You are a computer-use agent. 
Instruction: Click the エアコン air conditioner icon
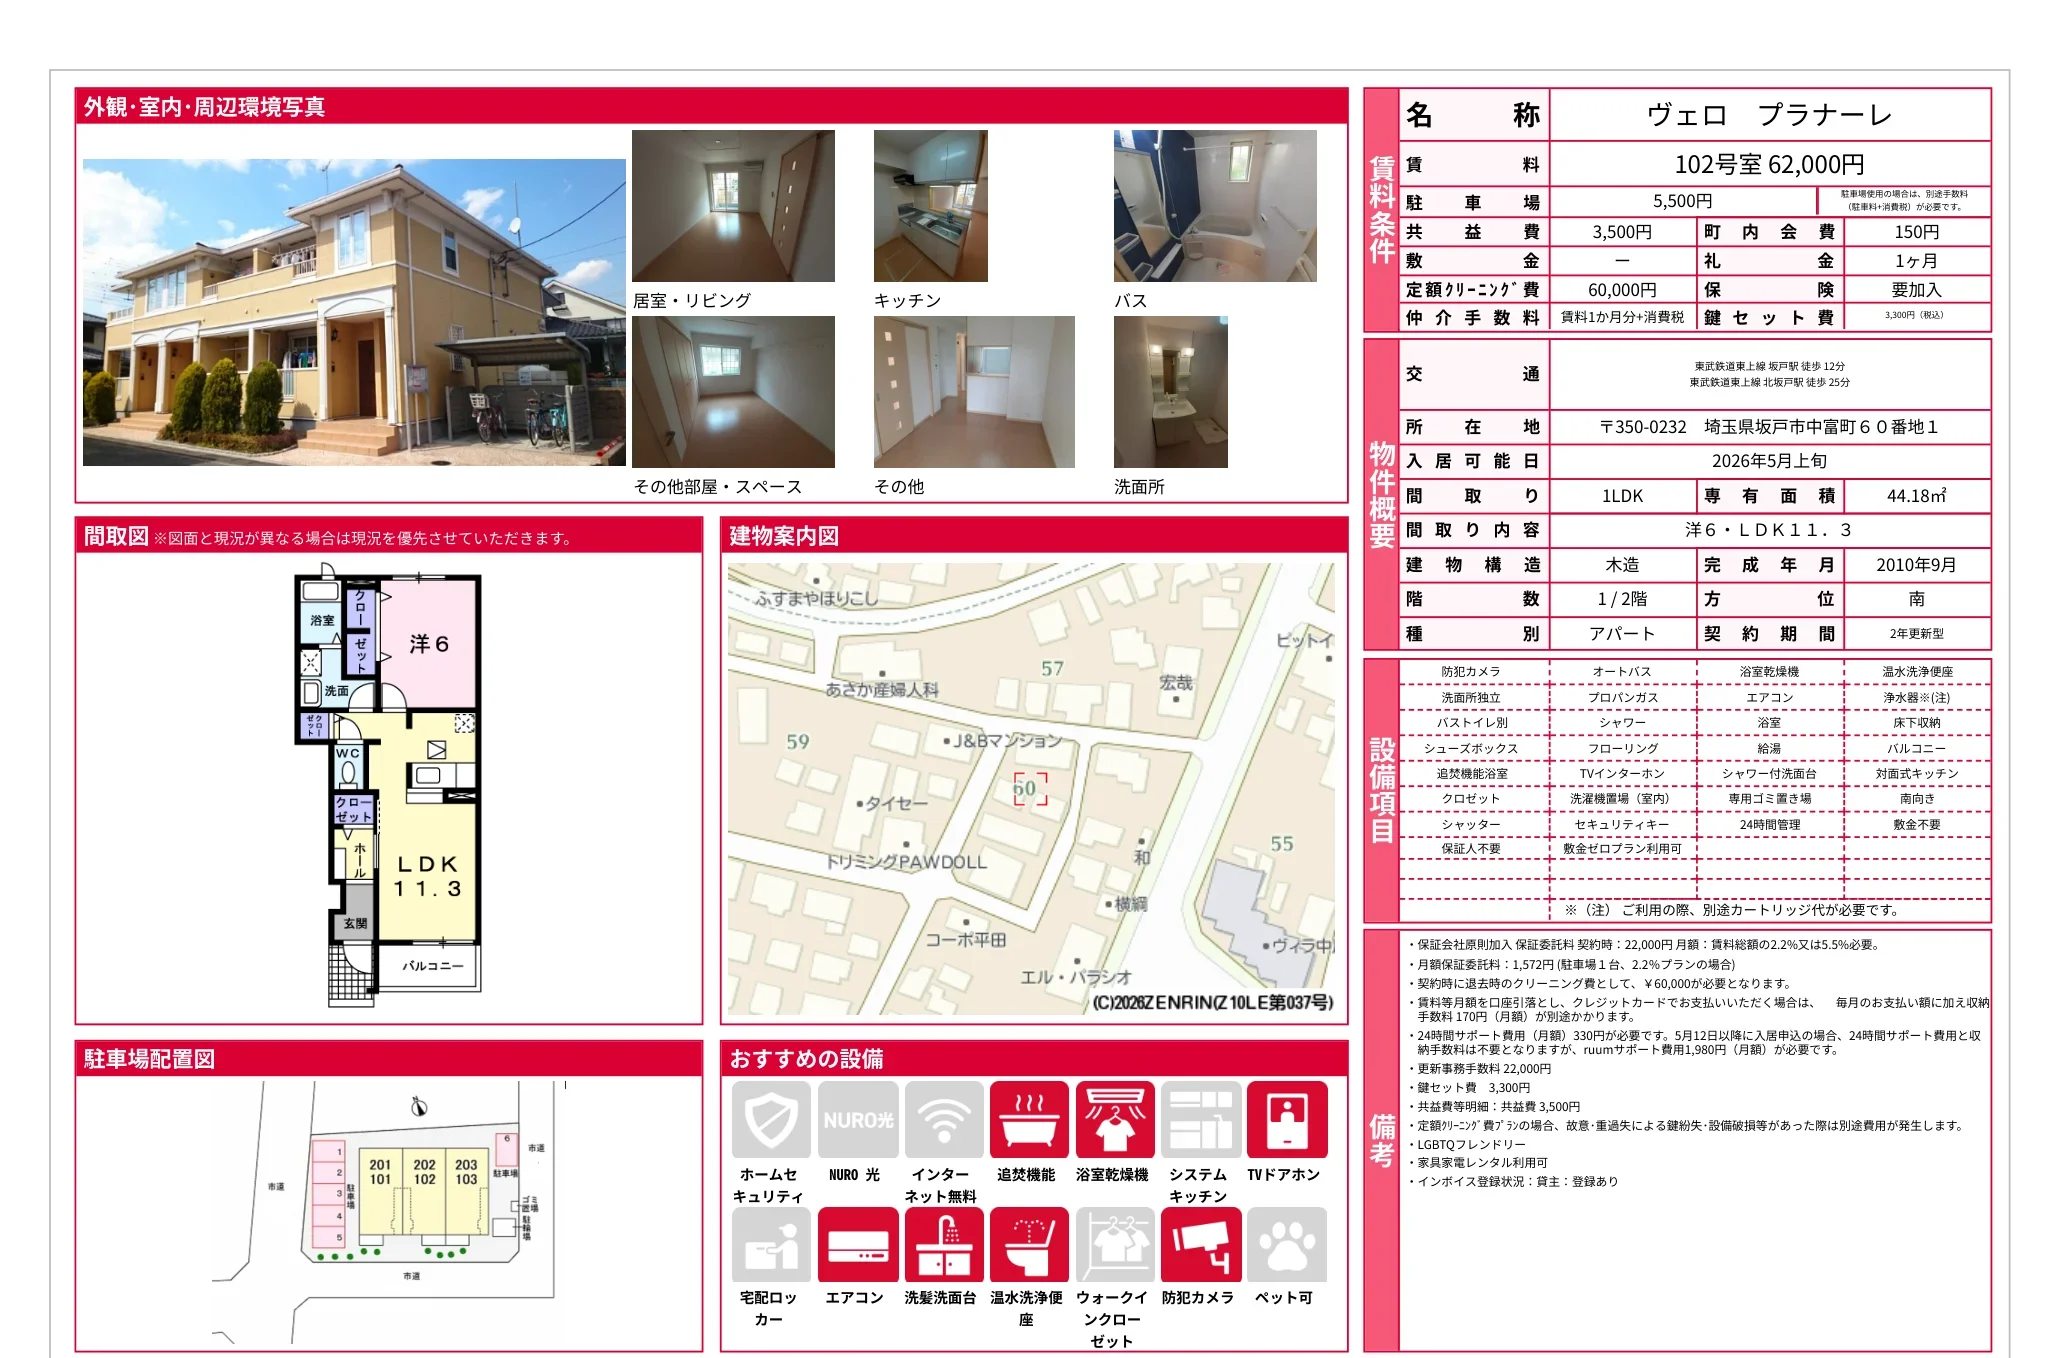(857, 1244)
